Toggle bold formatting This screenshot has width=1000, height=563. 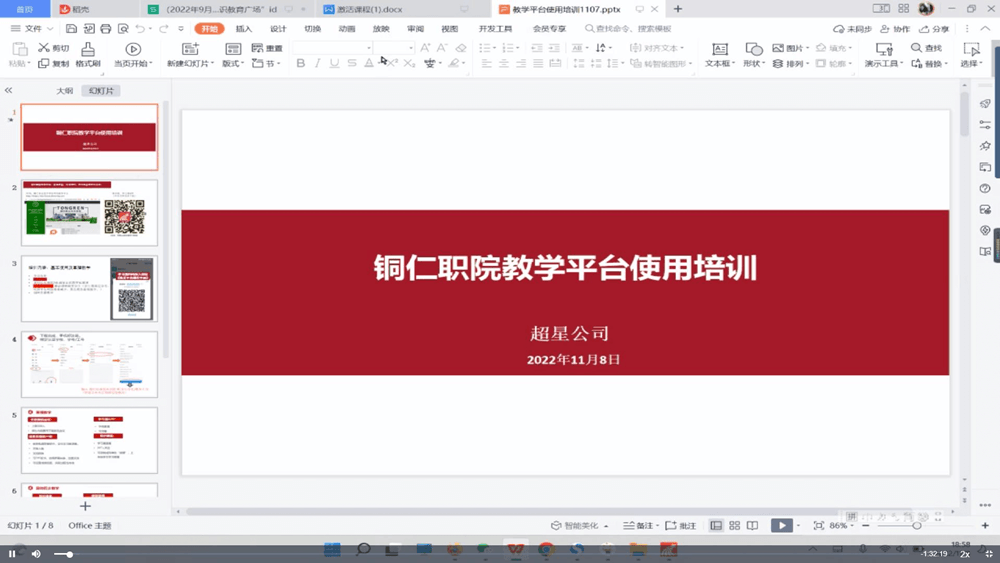click(300, 63)
